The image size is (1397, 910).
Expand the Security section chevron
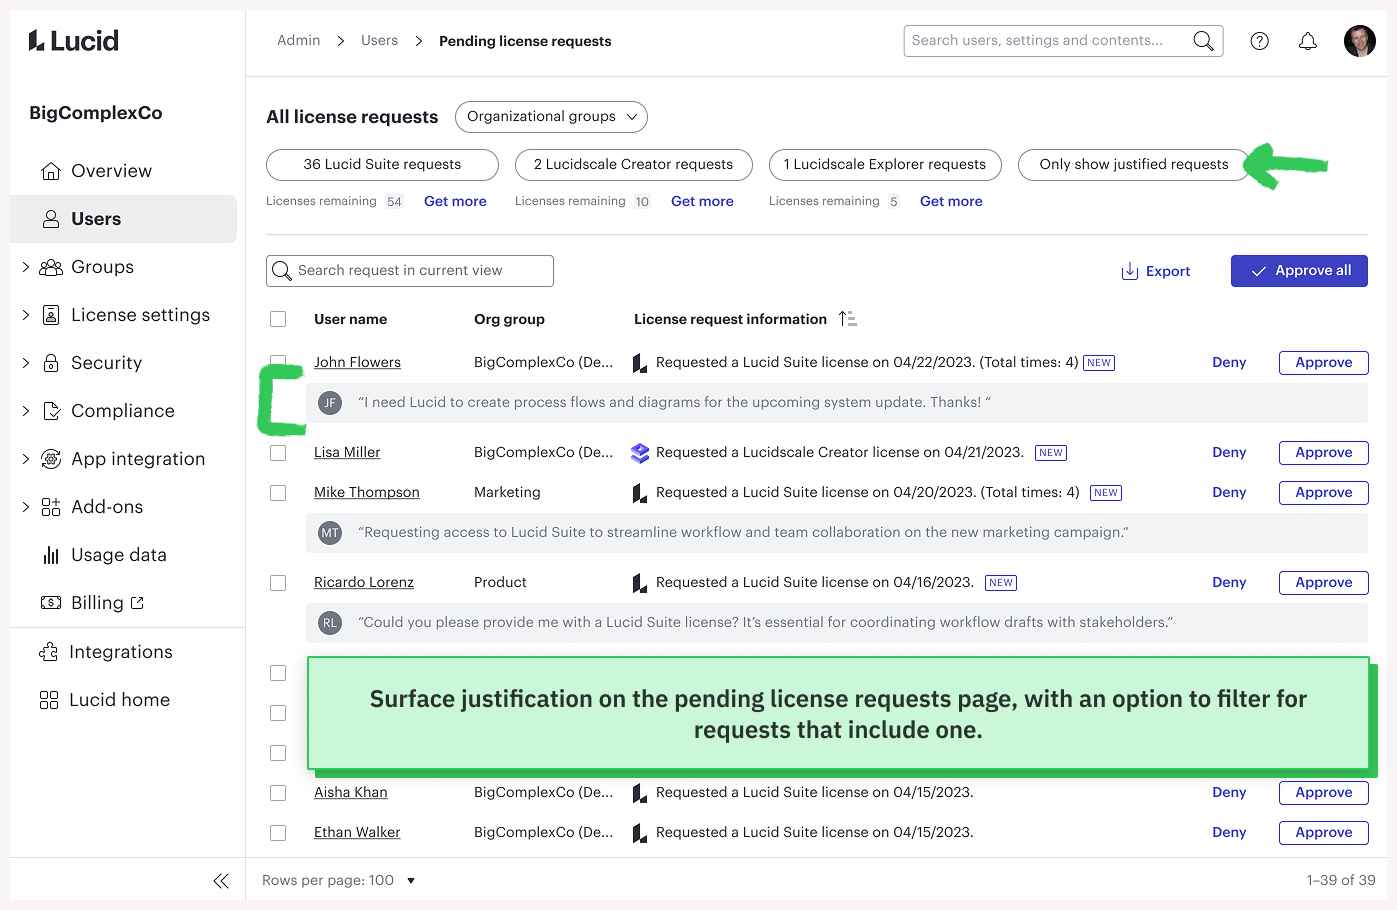(x=26, y=363)
